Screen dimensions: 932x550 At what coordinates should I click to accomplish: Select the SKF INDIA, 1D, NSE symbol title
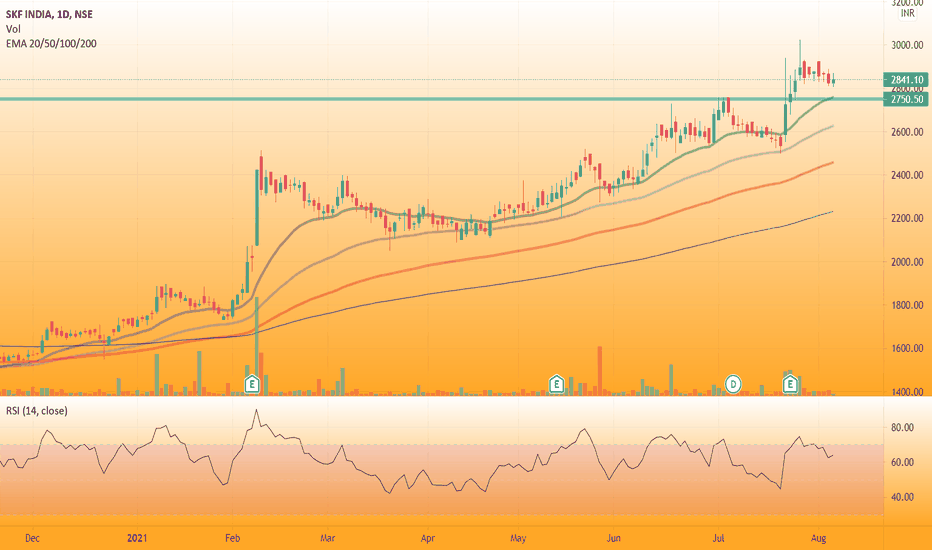pyautogui.click(x=49, y=14)
